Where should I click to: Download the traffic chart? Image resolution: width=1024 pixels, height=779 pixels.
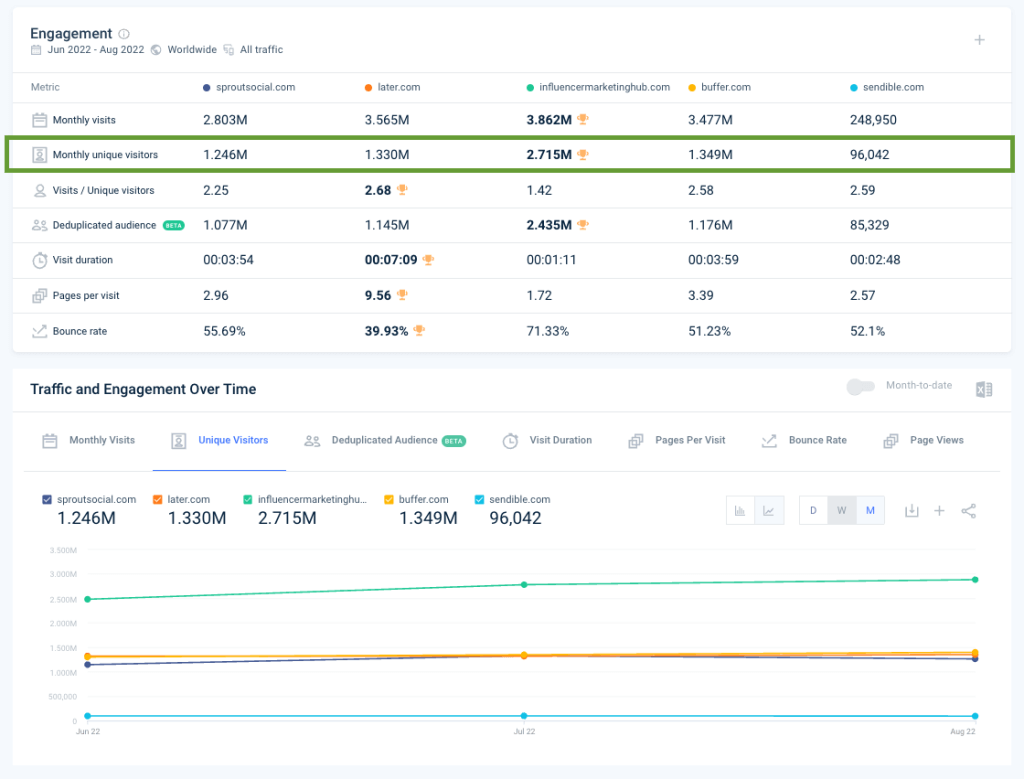click(x=911, y=510)
